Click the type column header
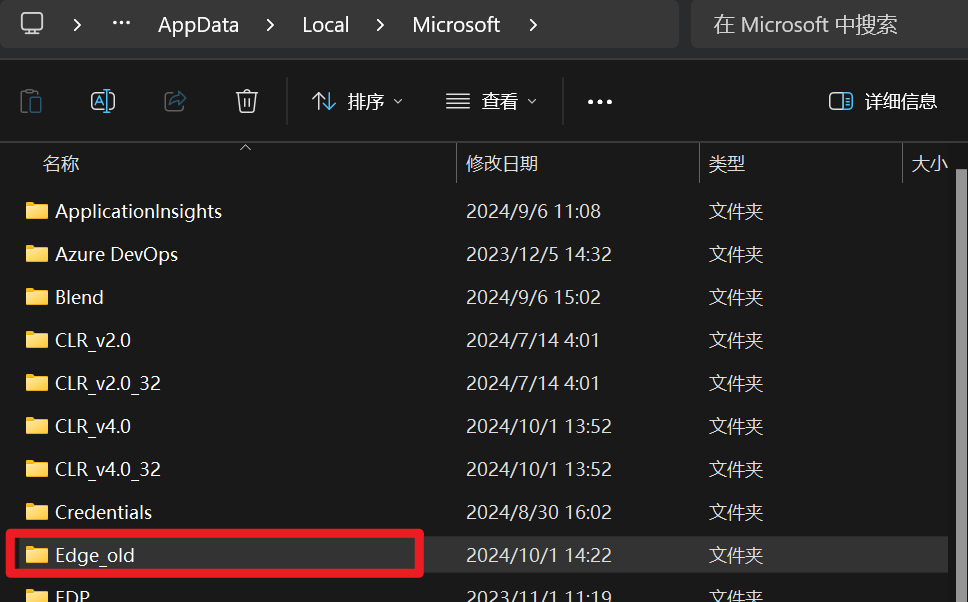 [727, 164]
